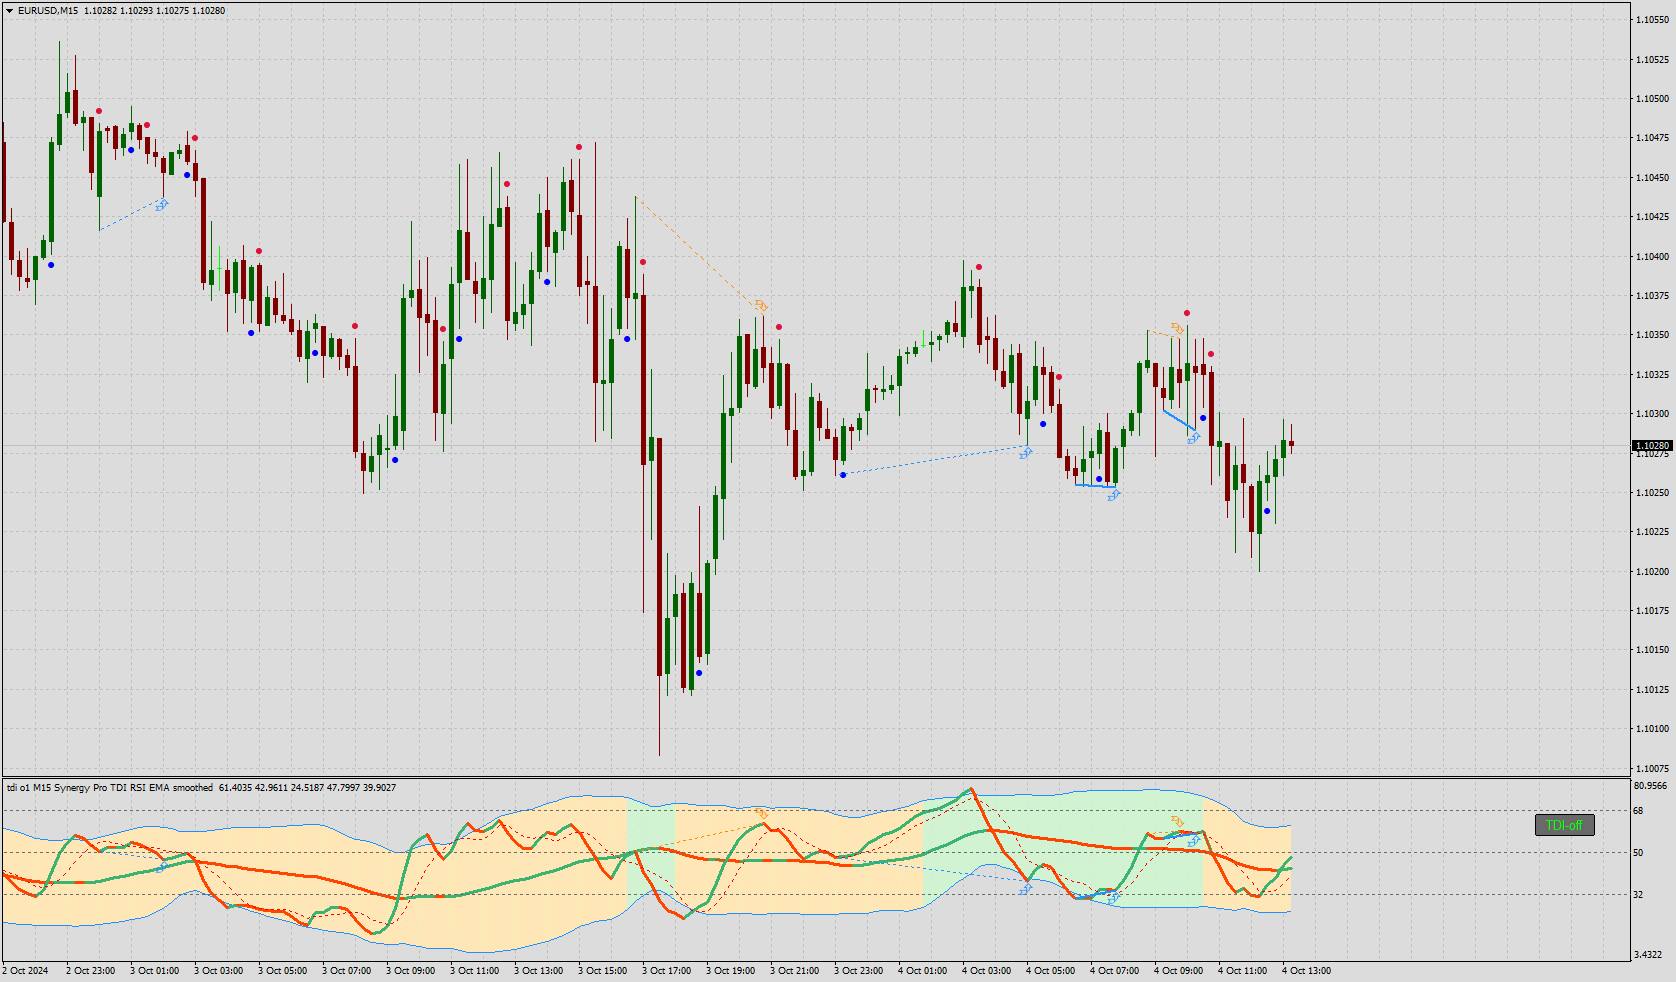Click the blue dot under the lowest candles near 1.10125
Screen dimensions: 1676x982
point(699,673)
